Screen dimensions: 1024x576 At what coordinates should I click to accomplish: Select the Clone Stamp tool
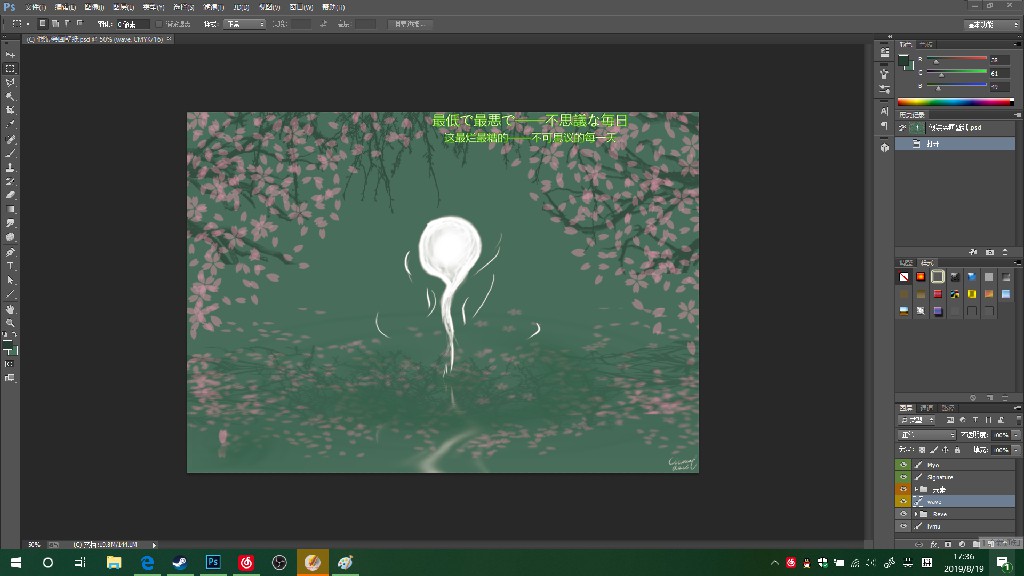[x=10, y=167]
